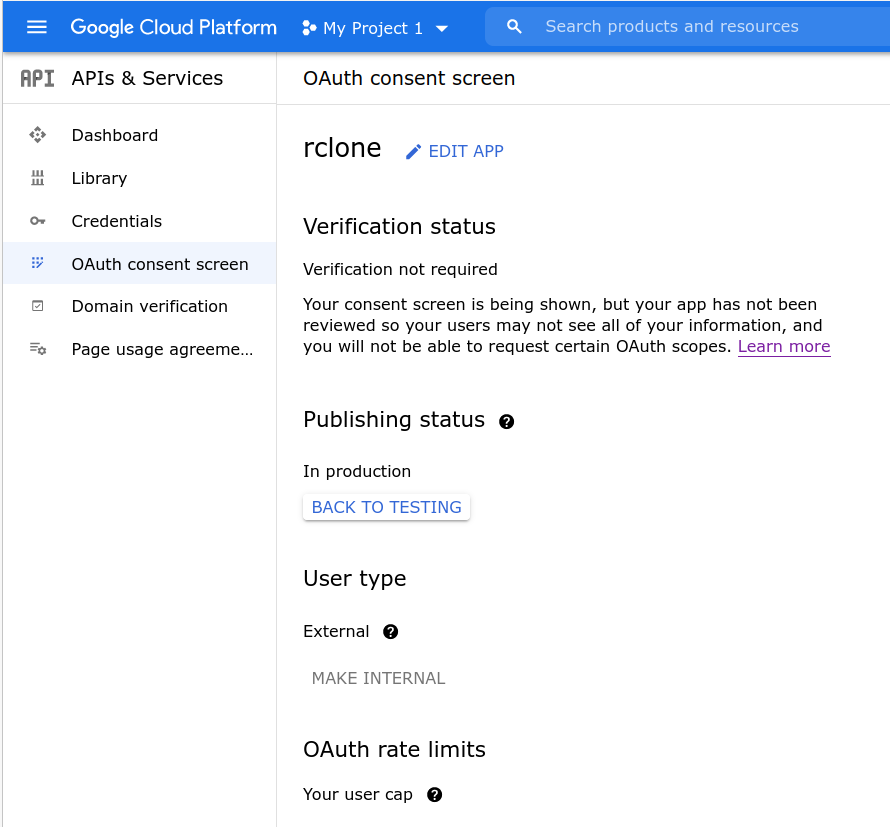Go to Credentials in the sidebar

[116, 221]
